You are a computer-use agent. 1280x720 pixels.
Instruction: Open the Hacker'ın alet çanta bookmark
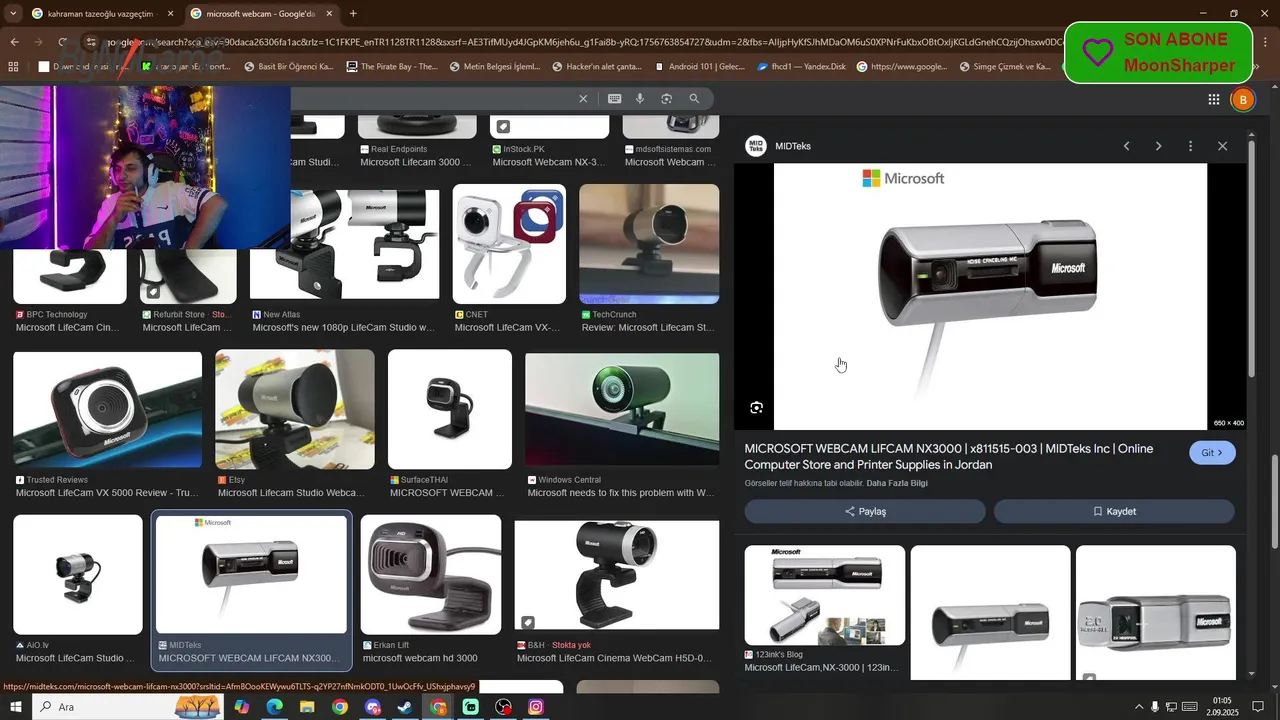coord(598,67)
